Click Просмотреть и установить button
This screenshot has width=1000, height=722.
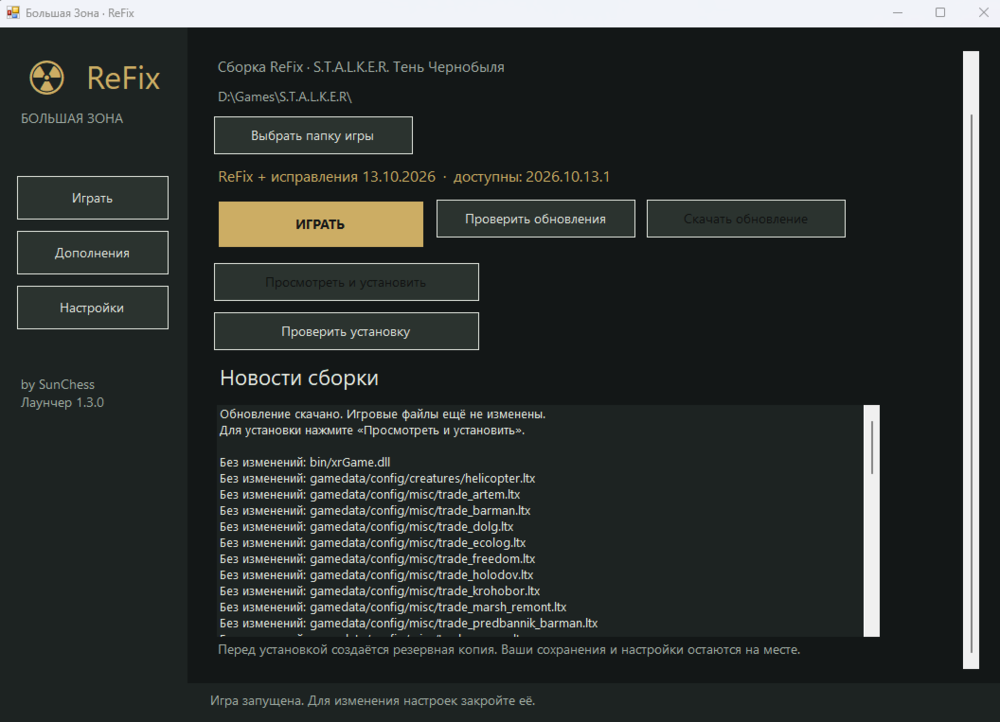point(346,282)
